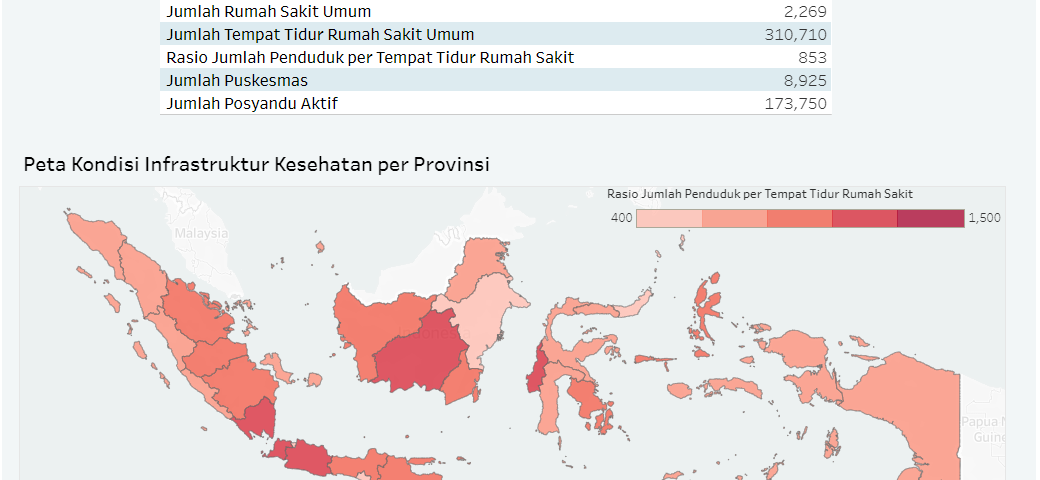Click the middle legend color swatch

click(x=800, y=219)
